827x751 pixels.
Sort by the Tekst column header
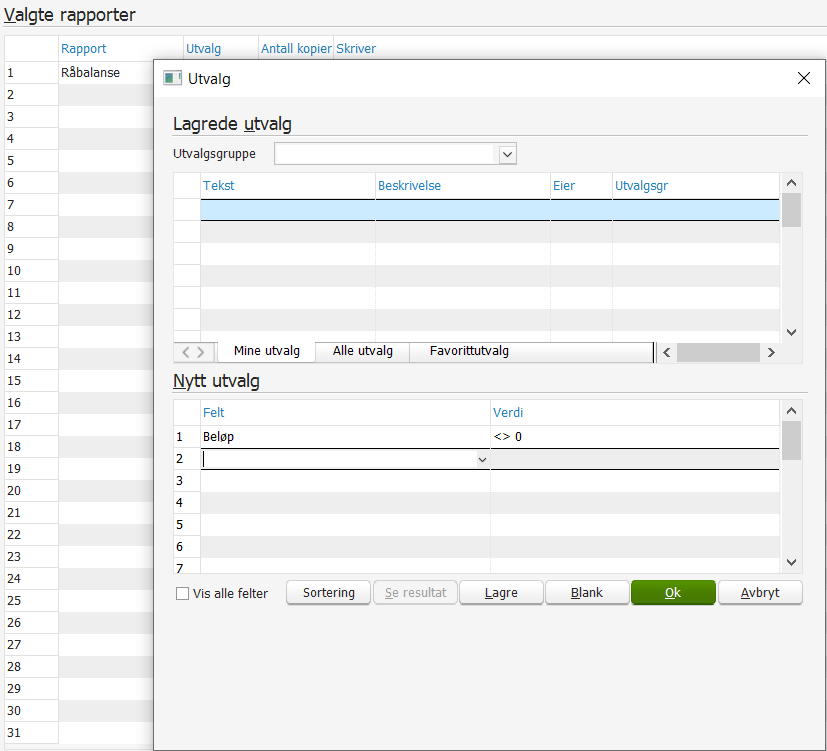coord(287,186)
